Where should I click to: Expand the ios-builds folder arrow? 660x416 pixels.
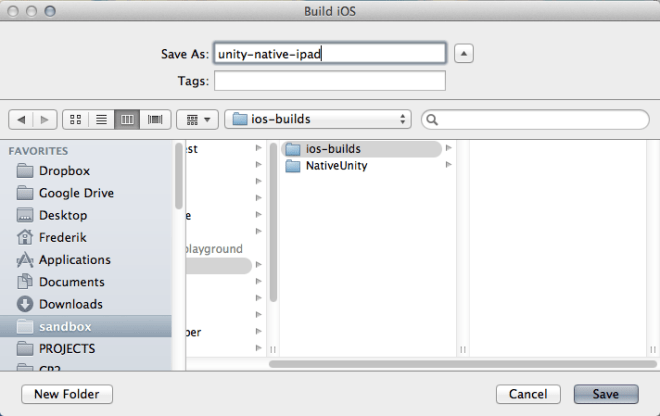click(449, 148)
